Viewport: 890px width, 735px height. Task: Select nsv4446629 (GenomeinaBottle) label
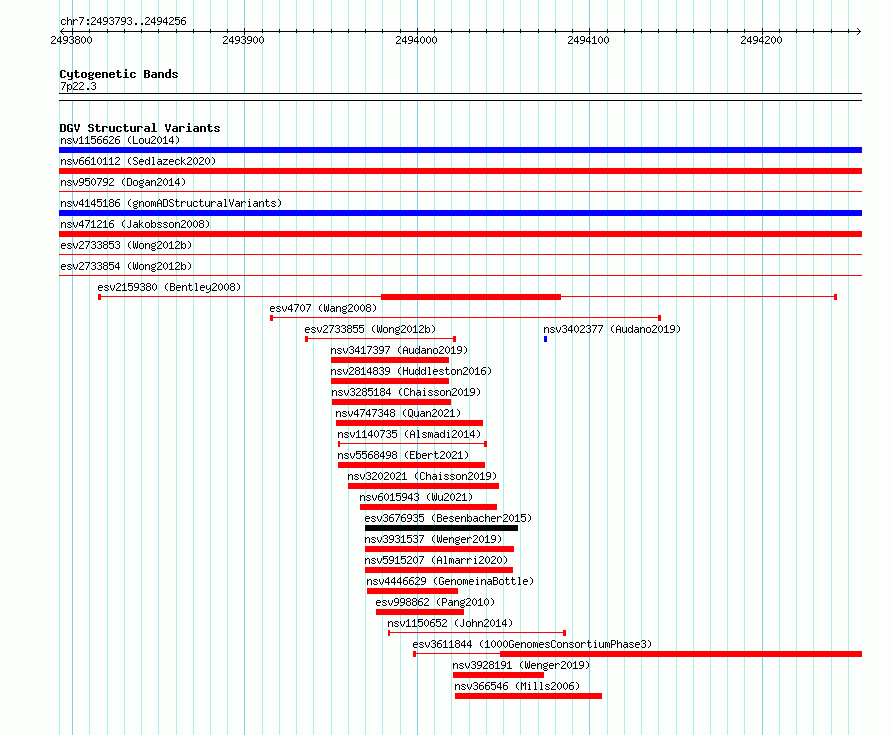click(x=450, y=581)
